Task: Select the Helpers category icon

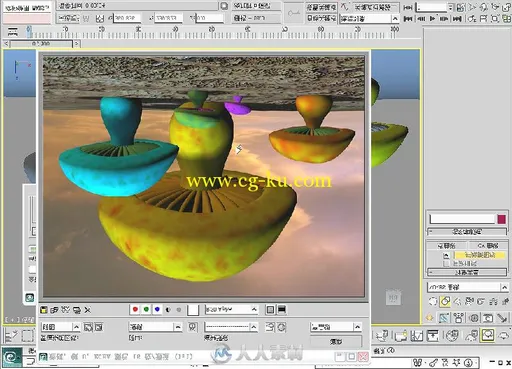Action: coord(481,302)
